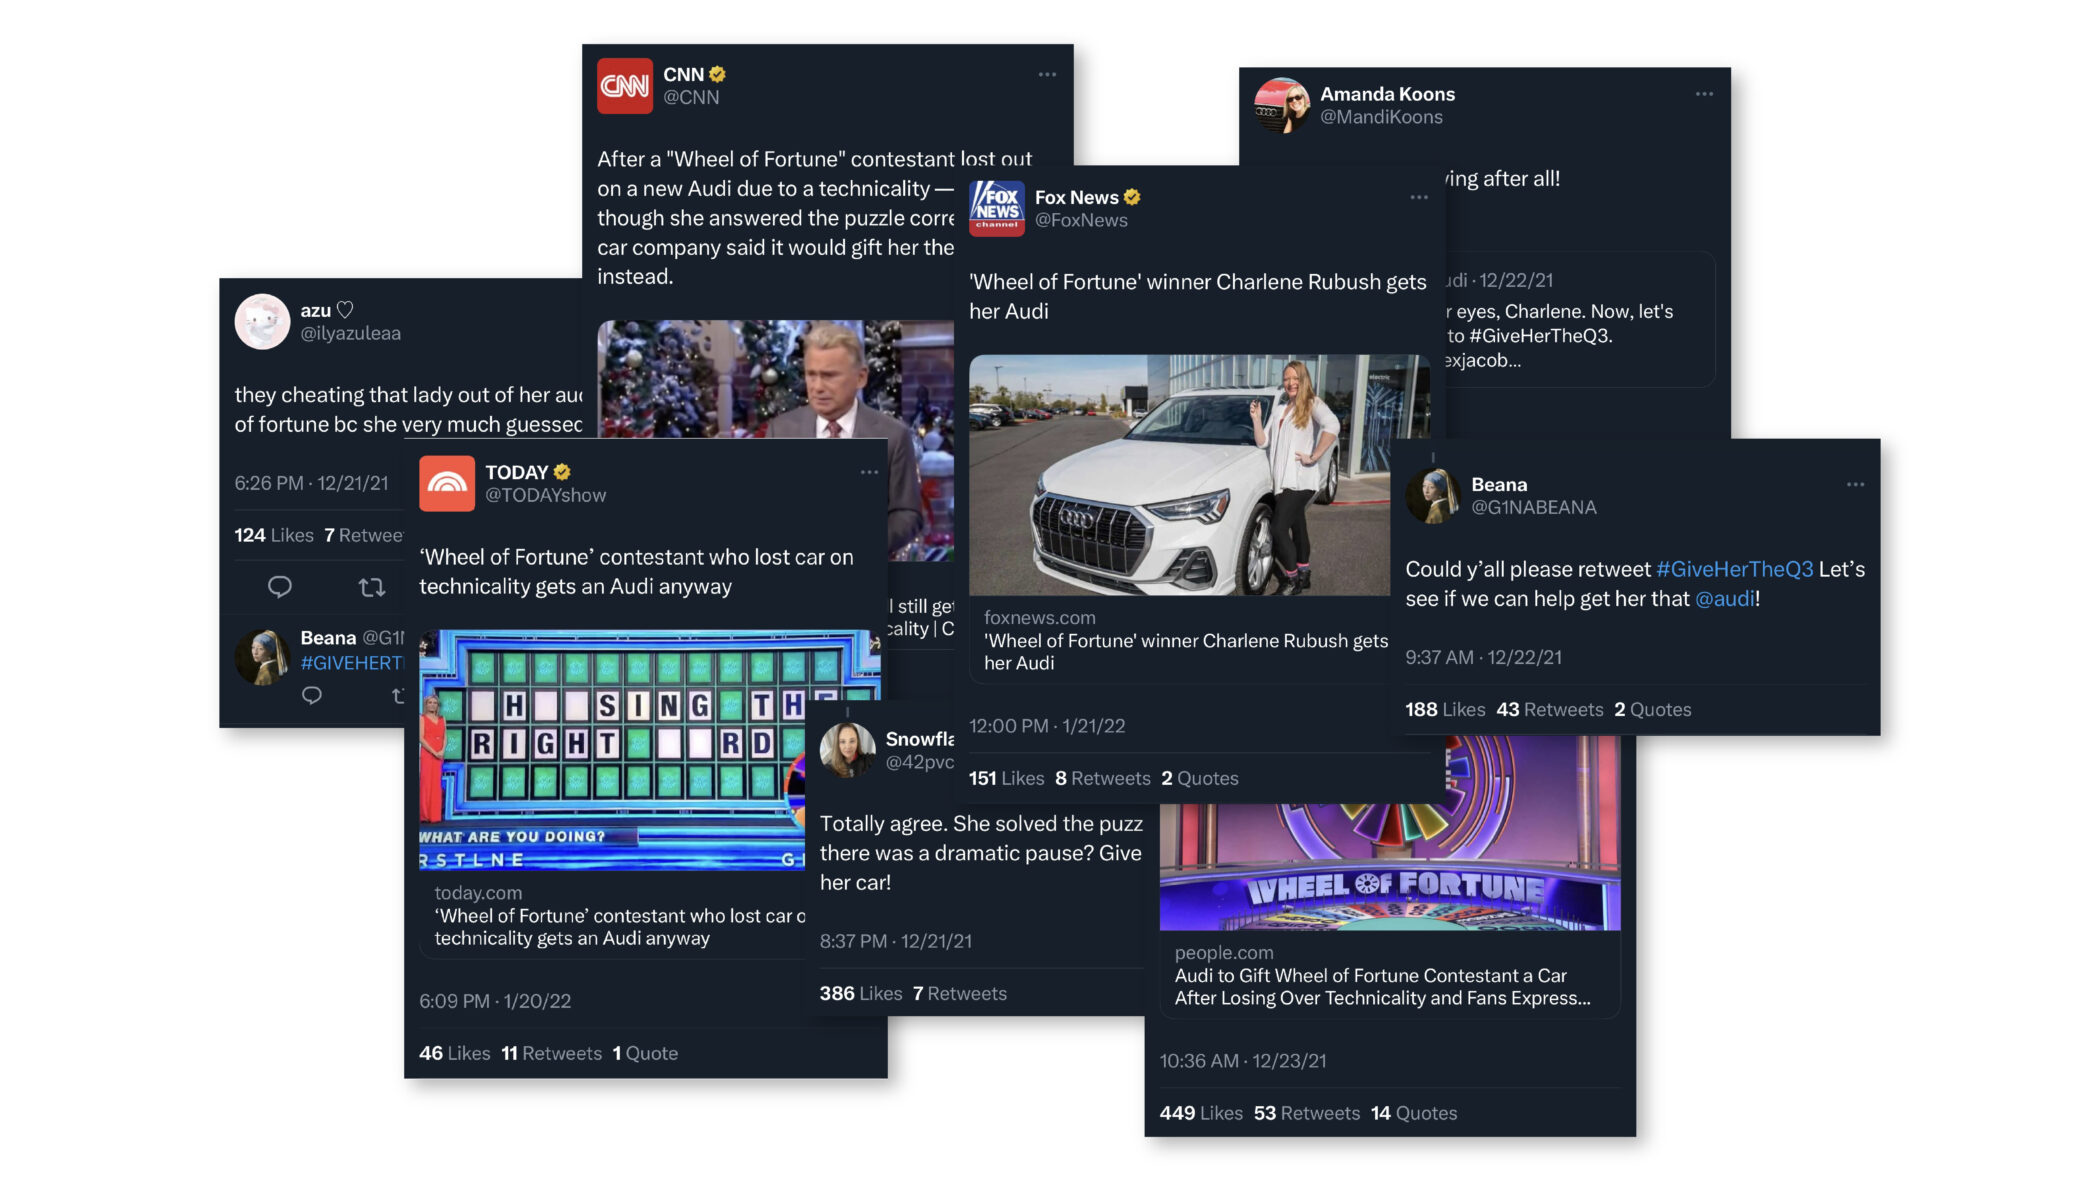Screen dimensions: 2100x1181
Task: Click the #GiveHerTheQ3 hashtag link
Action: [x=1734, y=569]
